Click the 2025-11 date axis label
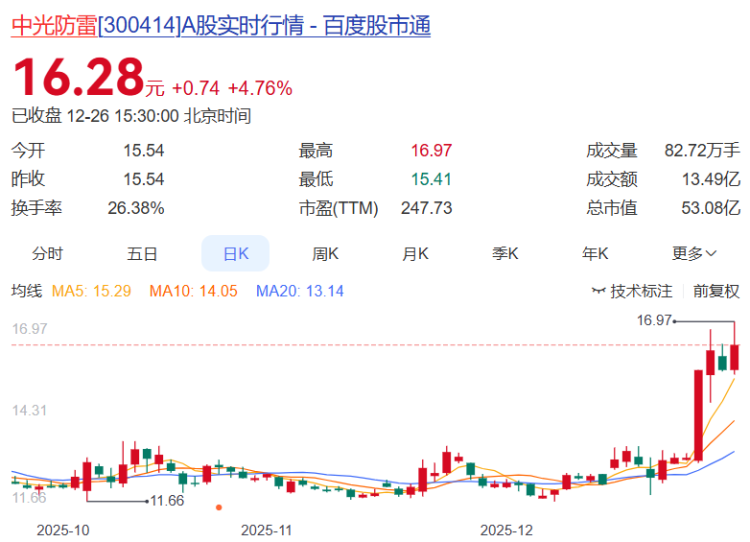Image resolution: width=750 pixels, height=542 pixels. pos(266,528)
